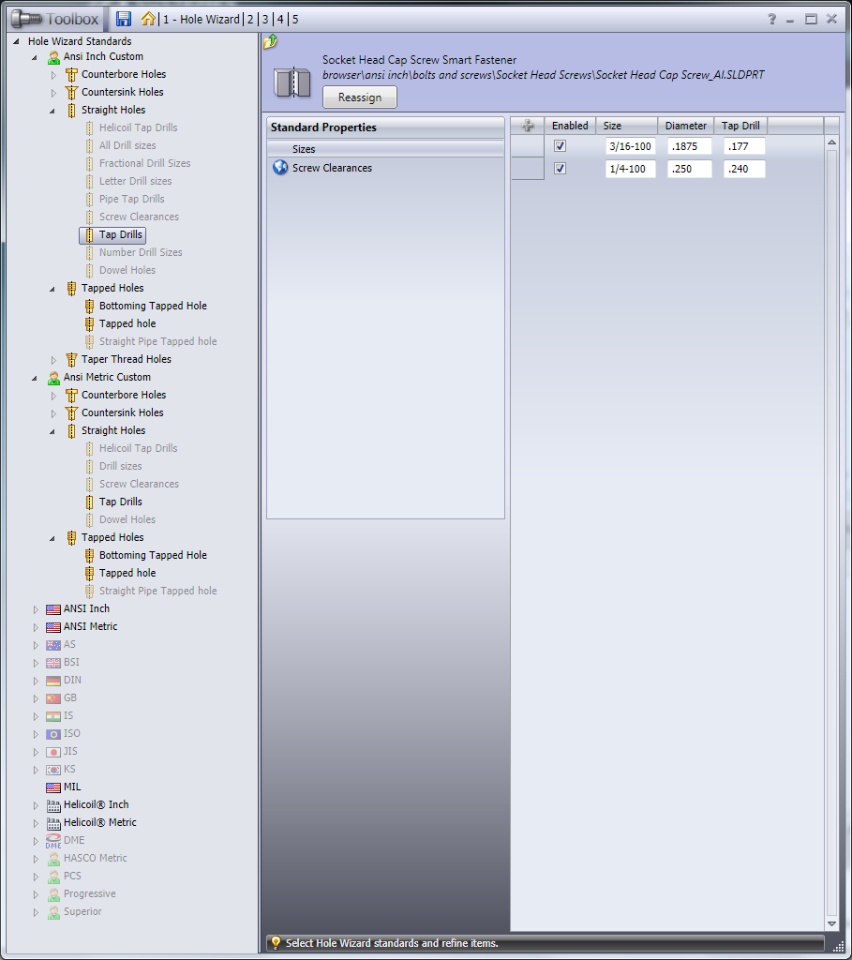Click the Smart Fastener part icon
Viewport: 852px width, 960px height.
pos(292,82)
